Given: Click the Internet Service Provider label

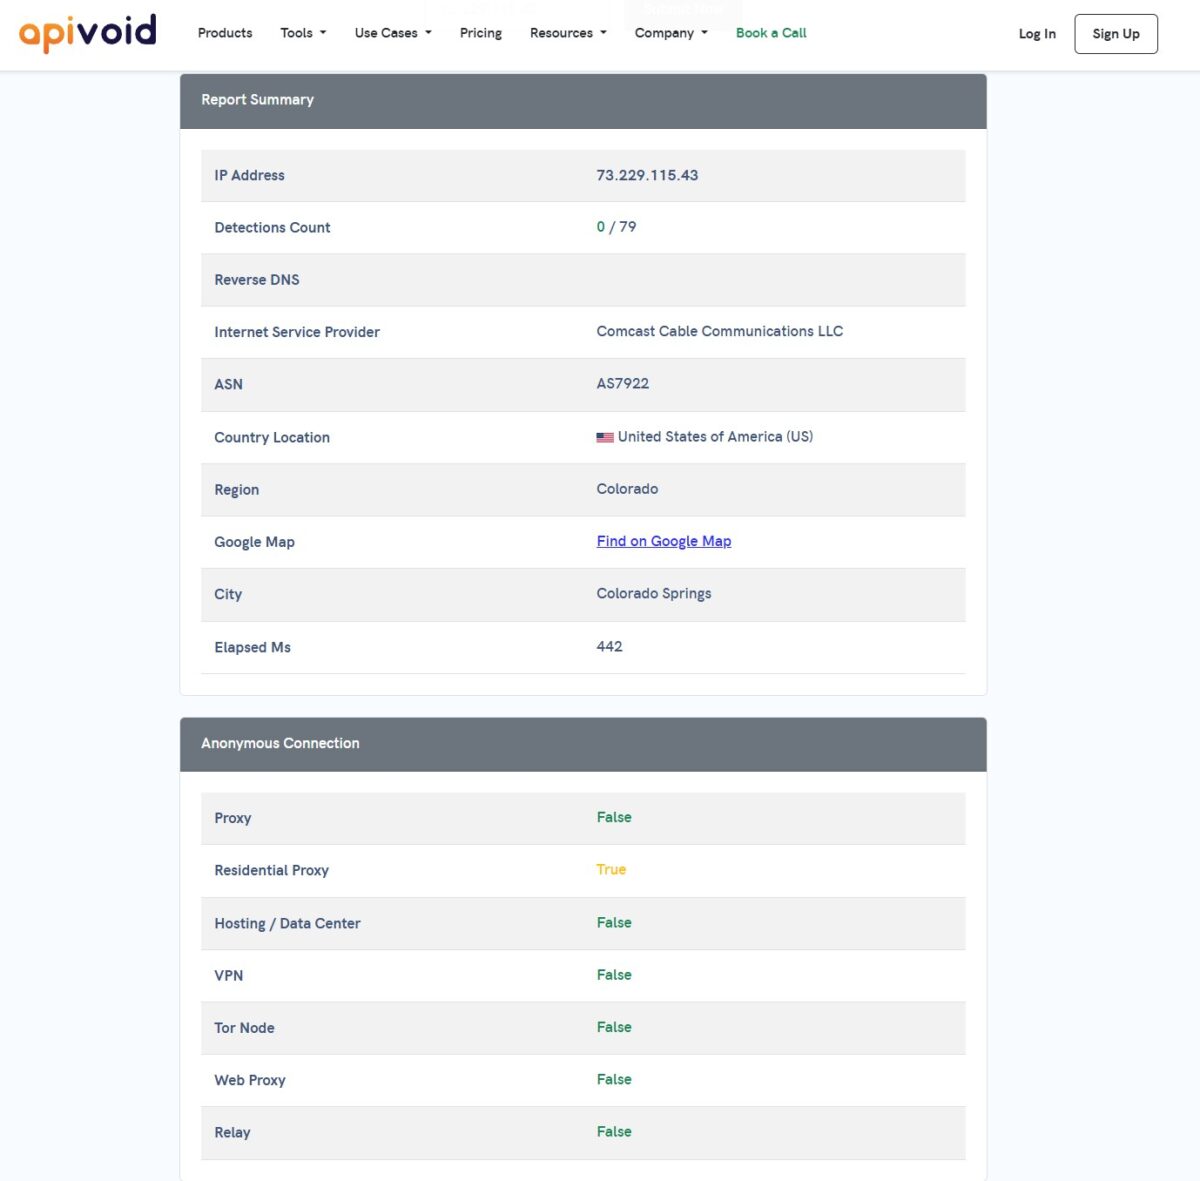Looking at the screenshot, I should [x=297, y=332].
